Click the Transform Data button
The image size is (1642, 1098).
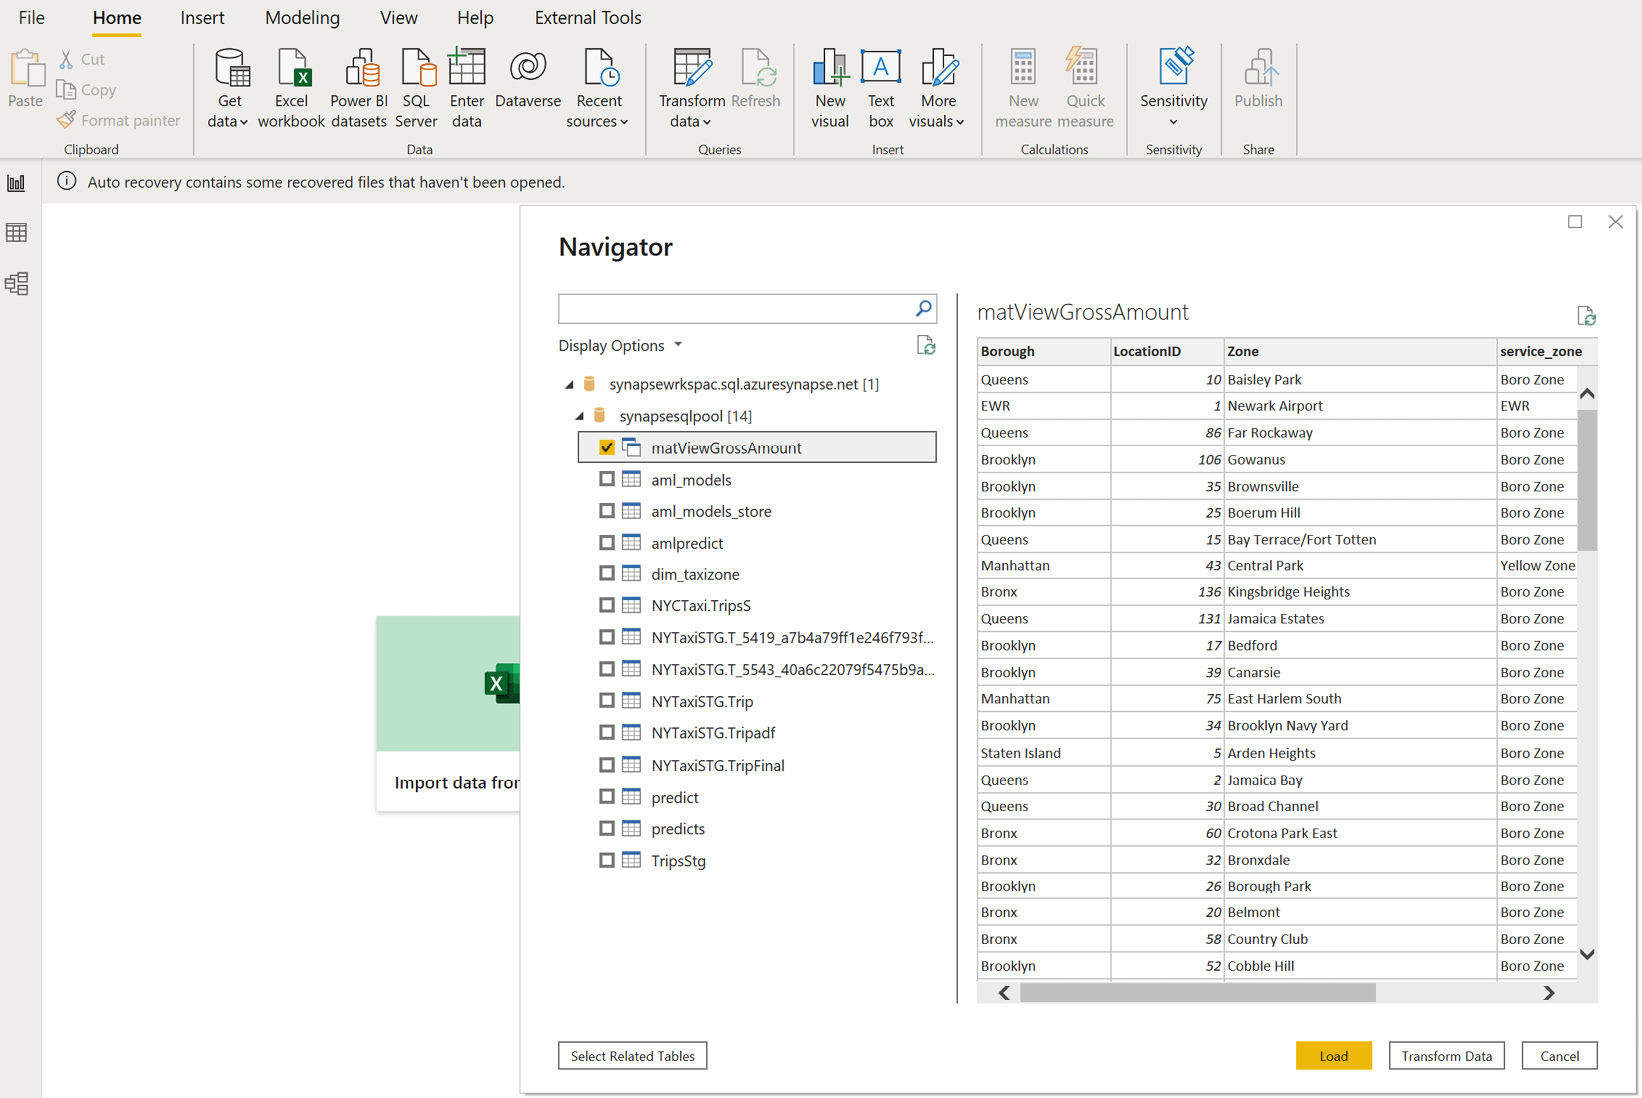coord(1446,1056)
